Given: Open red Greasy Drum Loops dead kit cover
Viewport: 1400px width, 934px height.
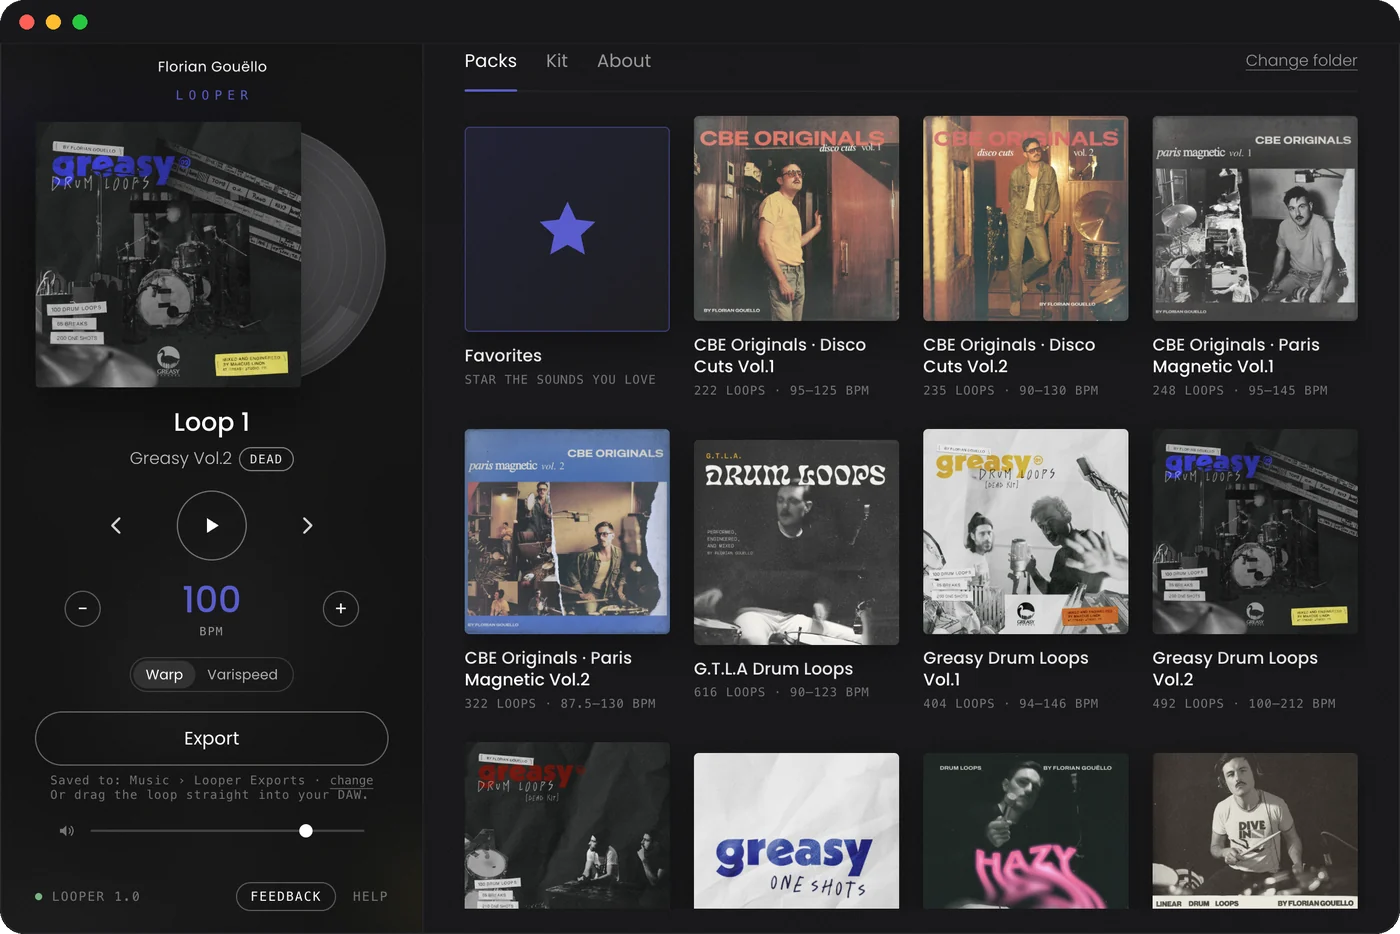Looking at the screenshot, I should coord(567,826).
